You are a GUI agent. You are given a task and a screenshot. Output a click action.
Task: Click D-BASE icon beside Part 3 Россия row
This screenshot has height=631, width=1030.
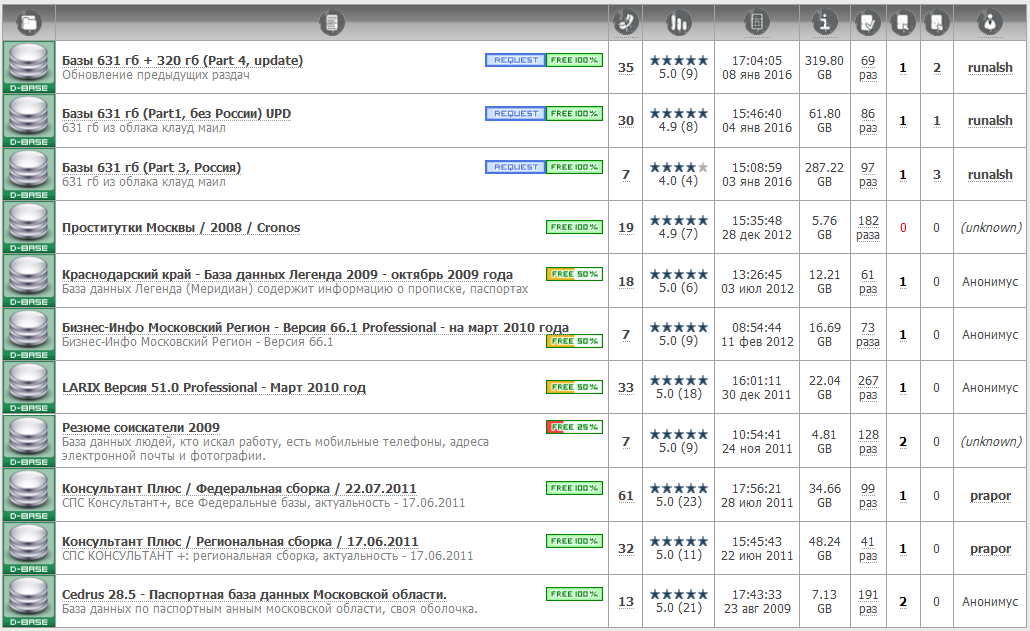(29, 174)
